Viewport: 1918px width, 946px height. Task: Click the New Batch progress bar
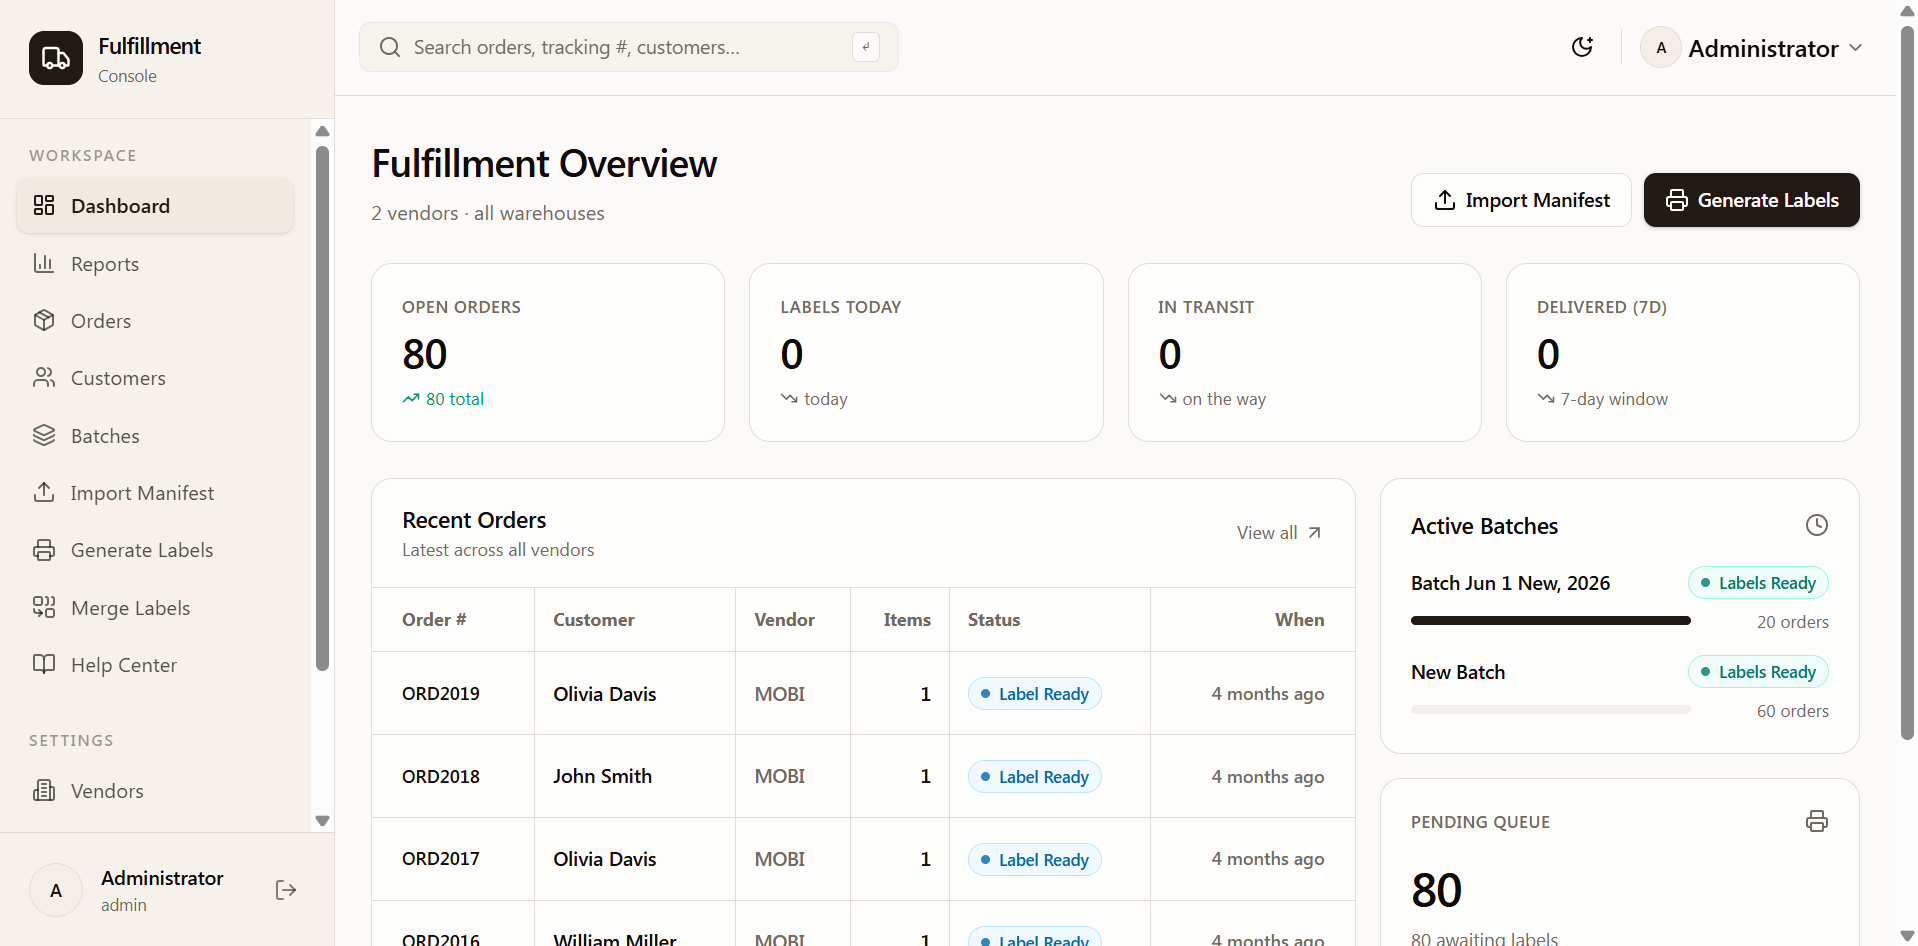pyautogui.click(x=1550, y=710)
